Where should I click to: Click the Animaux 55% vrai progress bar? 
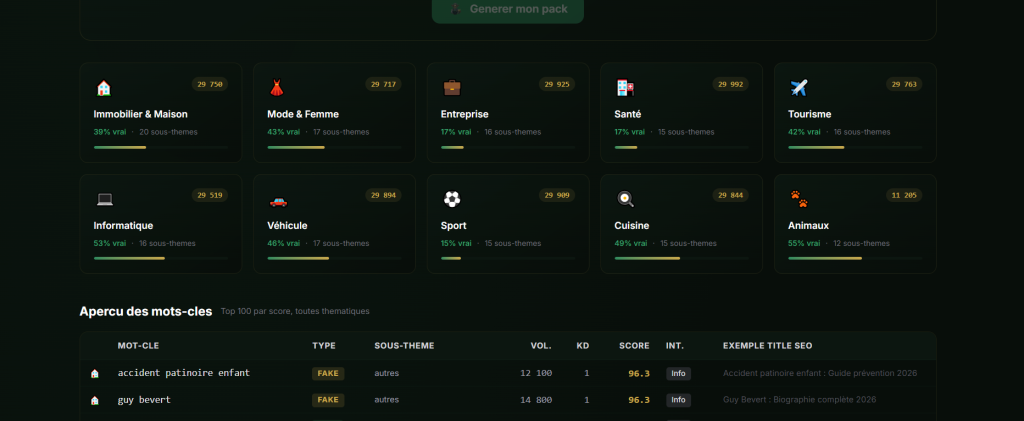pyautogui.click(x=855, y=258)
